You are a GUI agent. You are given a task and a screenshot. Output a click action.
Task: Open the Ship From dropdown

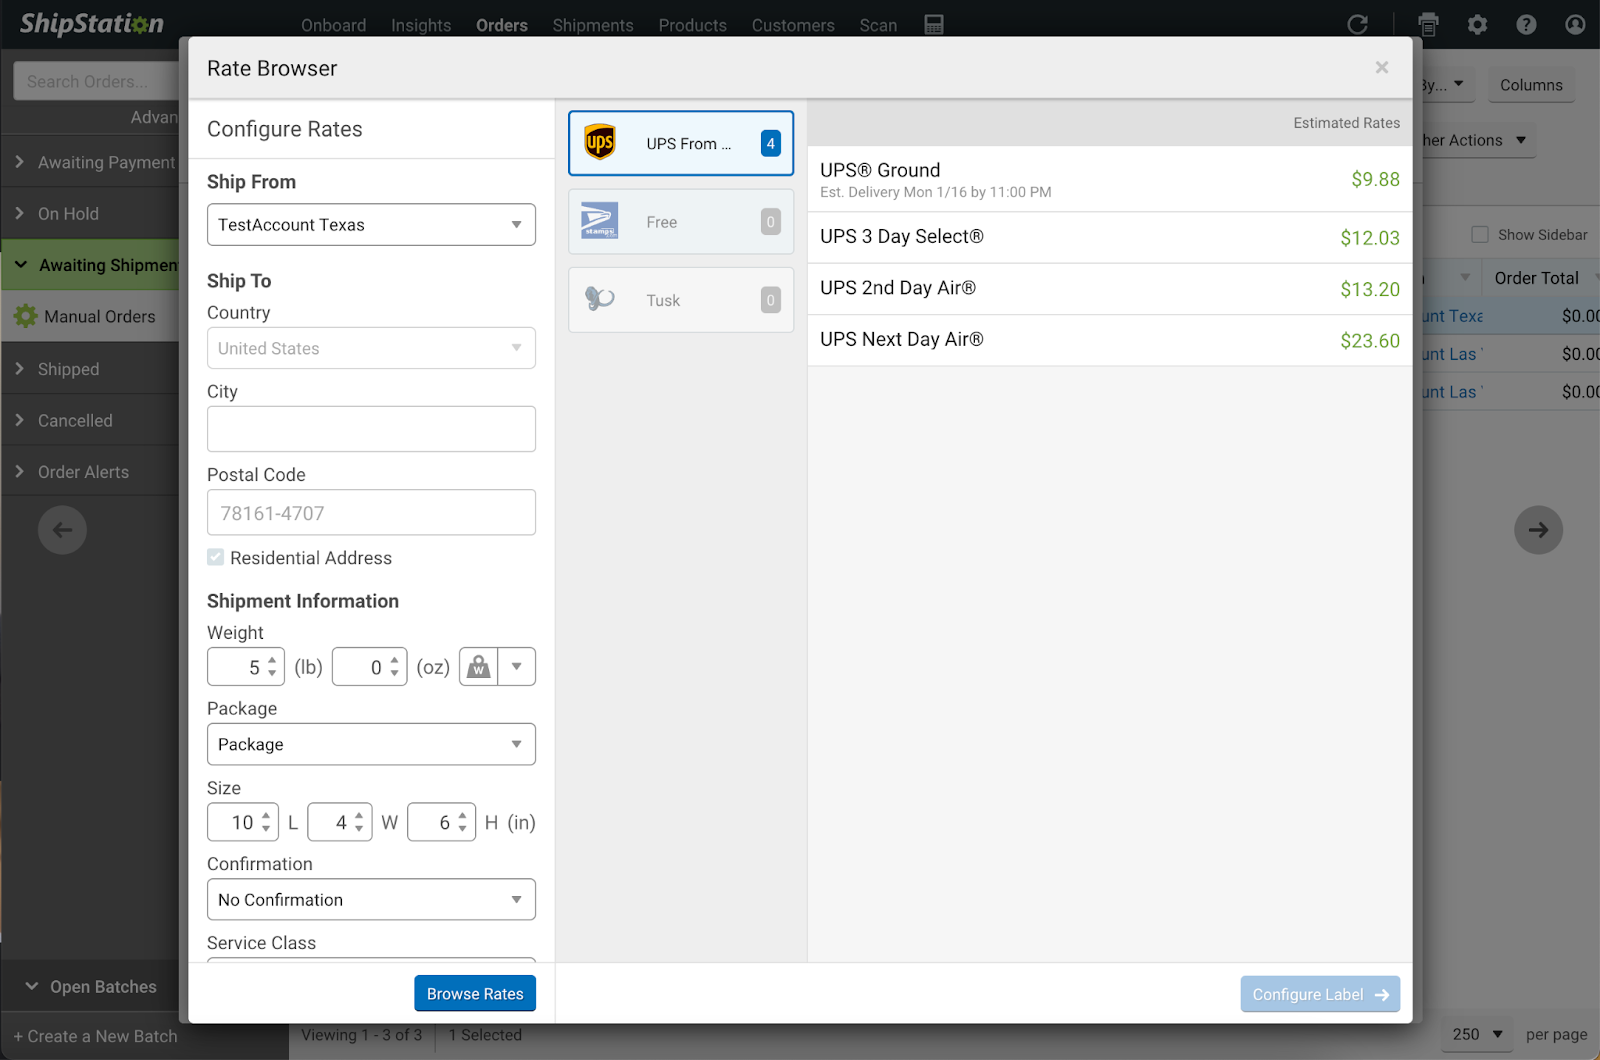coord(371,225)
